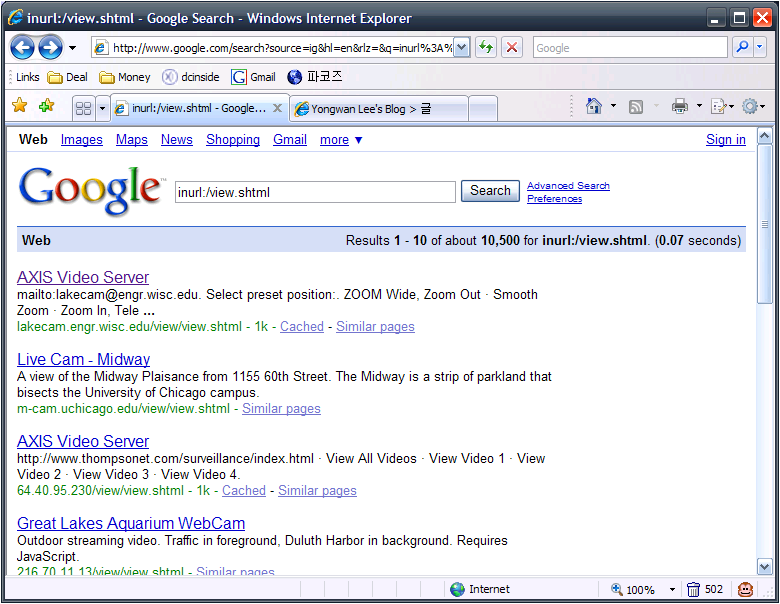The width and height of the screenshot is (780, 604).
Task: Open the Preferences link
Action: coord(554,199)
